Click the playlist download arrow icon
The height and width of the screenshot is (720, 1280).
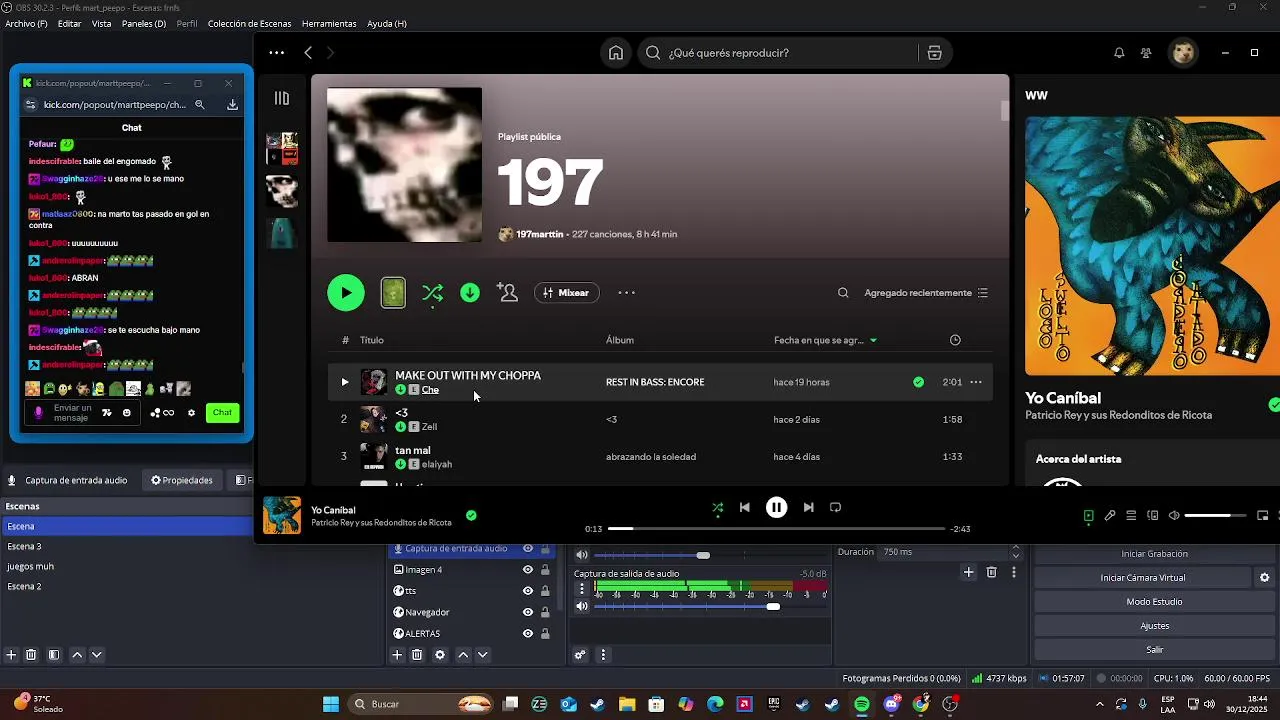click(x=470, y=293)
